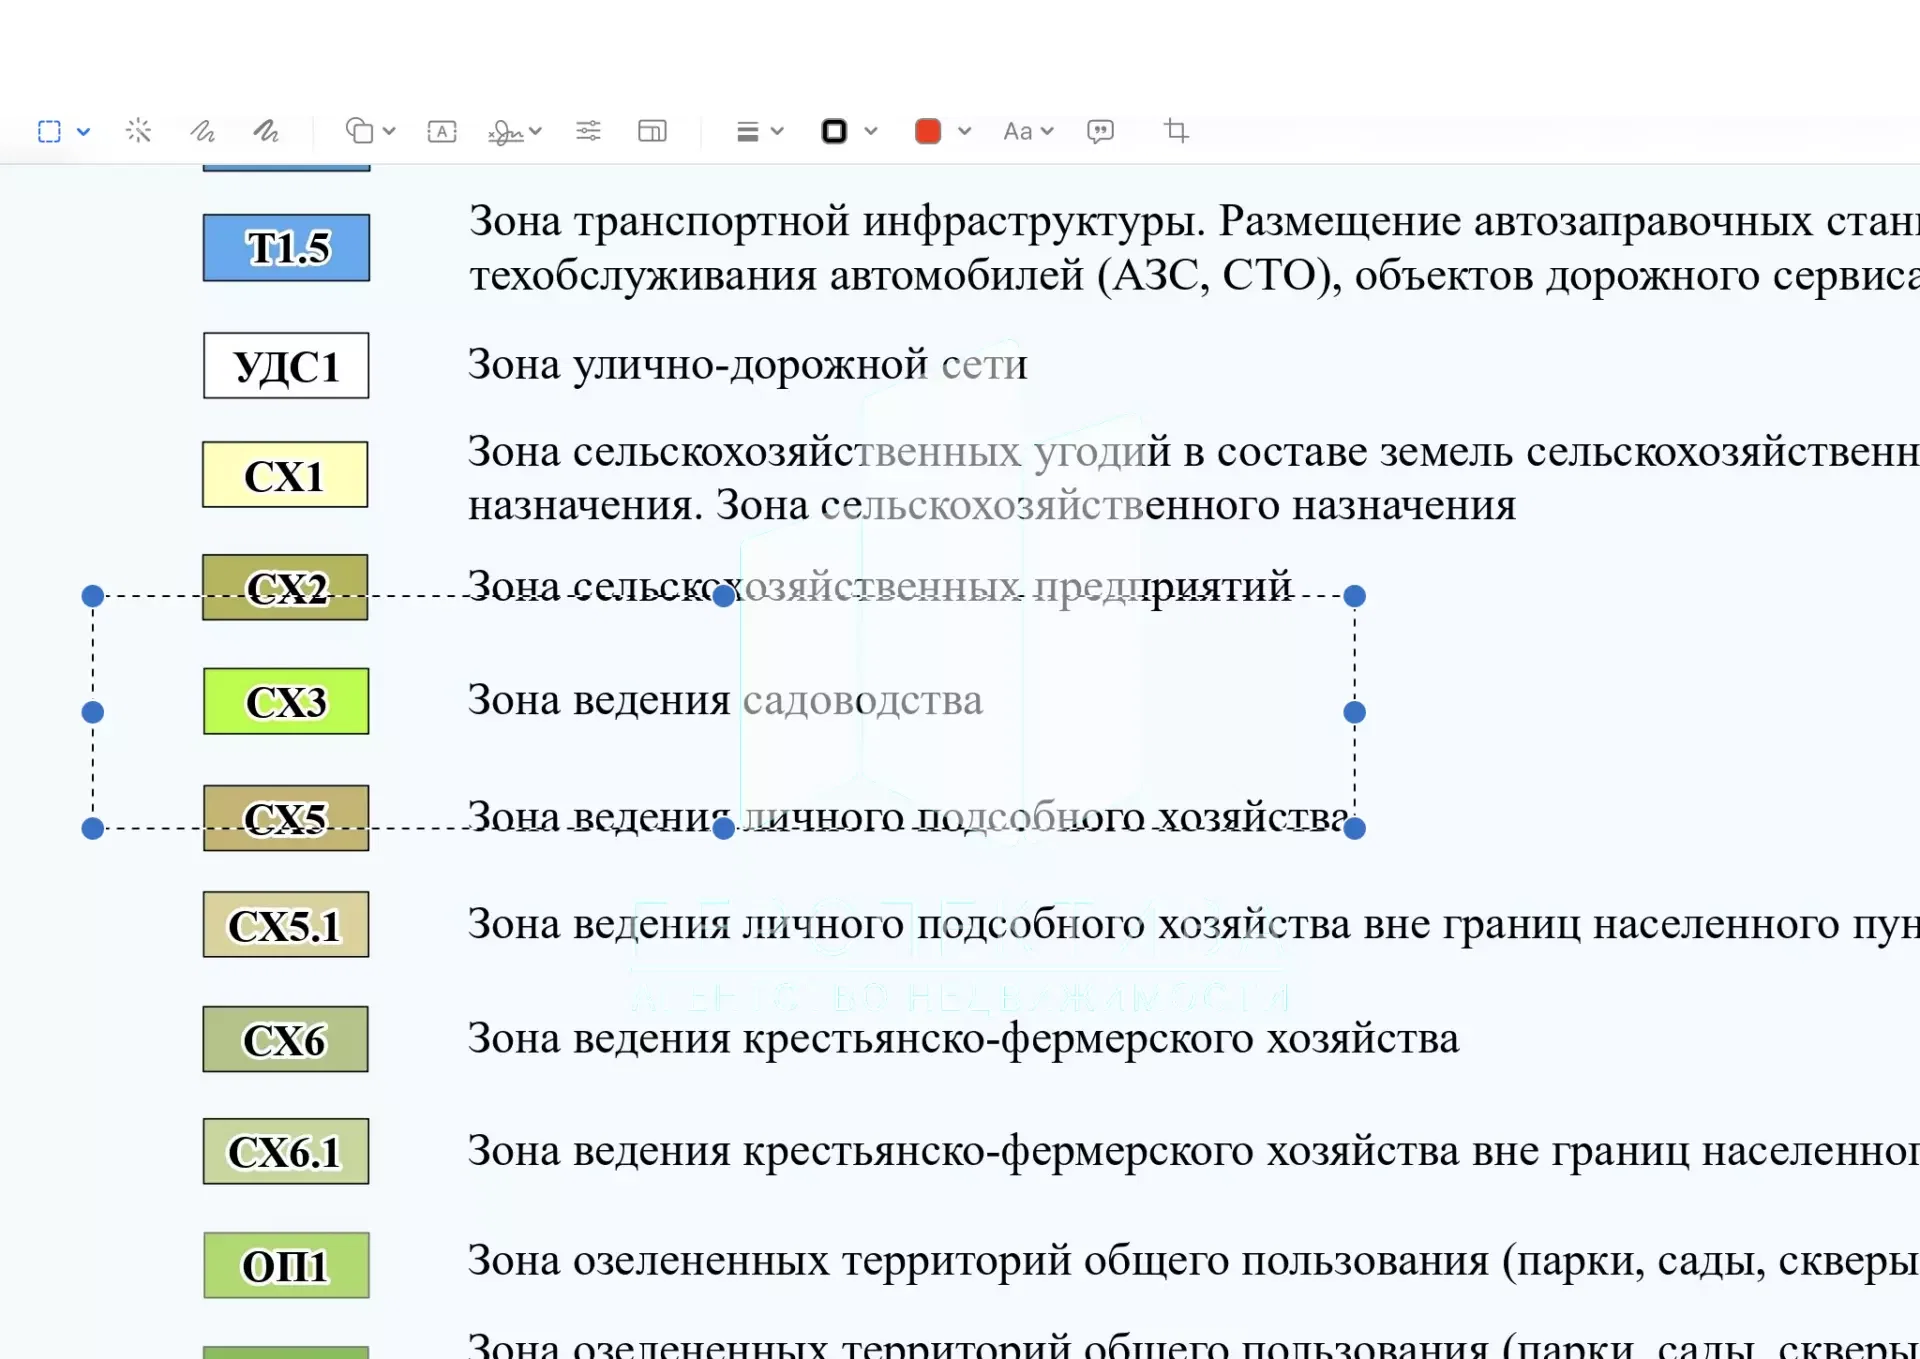This screenshot has width=1920, height=1359.
Task: Insert a text box with the Text tool
Action: 442,131
